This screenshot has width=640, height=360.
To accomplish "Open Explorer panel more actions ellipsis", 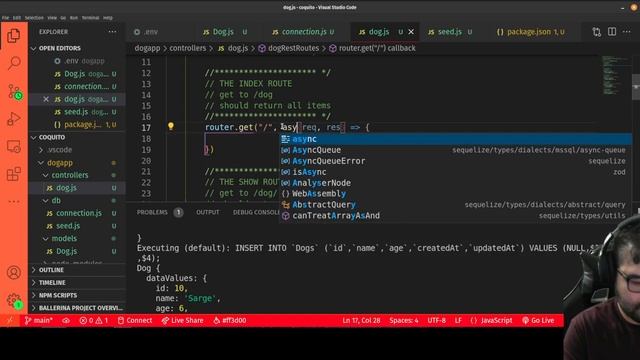I will click(x=112, y=32).
